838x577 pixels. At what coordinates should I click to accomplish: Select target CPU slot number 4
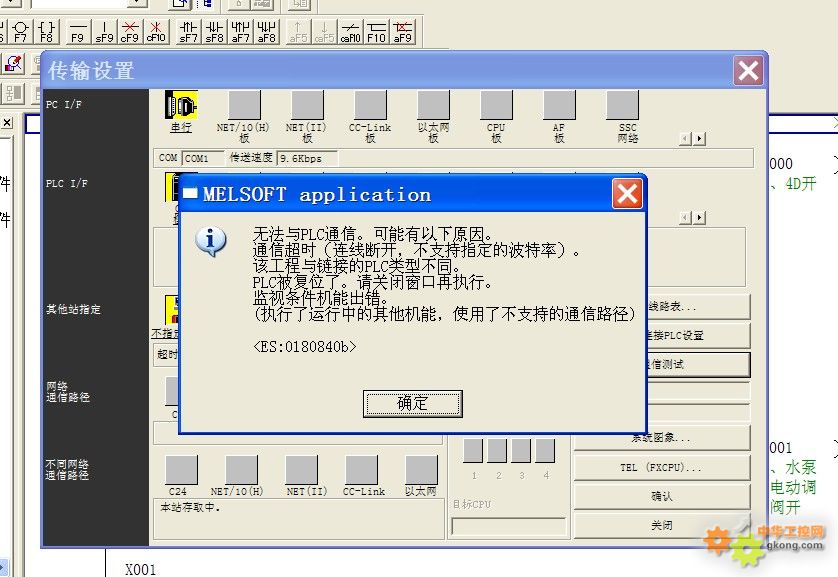pos(545,450)
